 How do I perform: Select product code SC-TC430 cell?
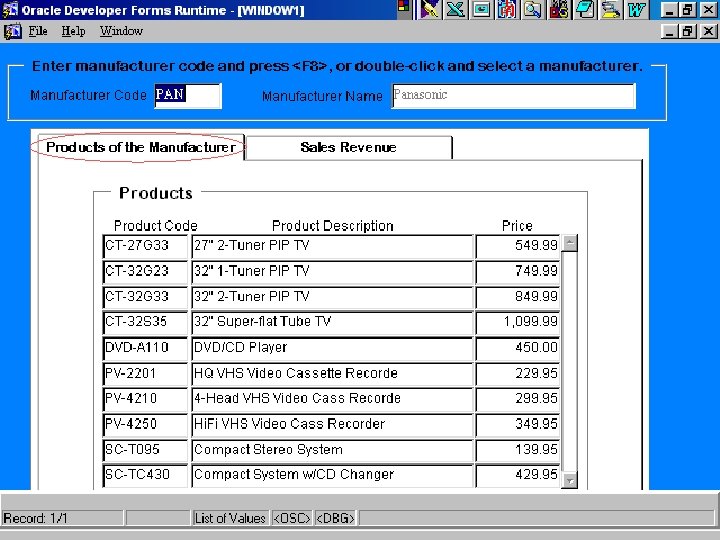pyautogui.click(x=146, y=475)
